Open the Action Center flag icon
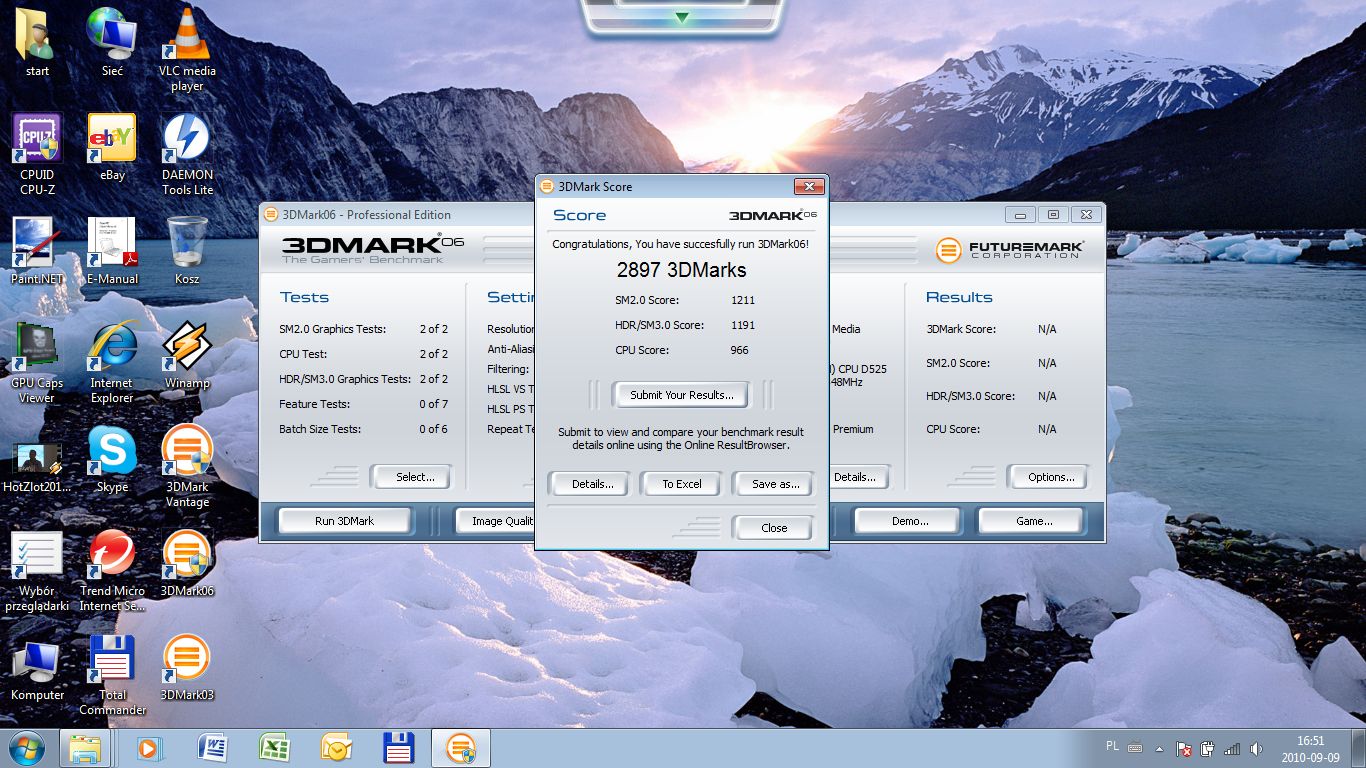Viewport: 1366px width, 768px height. (x=1183, y=749)
